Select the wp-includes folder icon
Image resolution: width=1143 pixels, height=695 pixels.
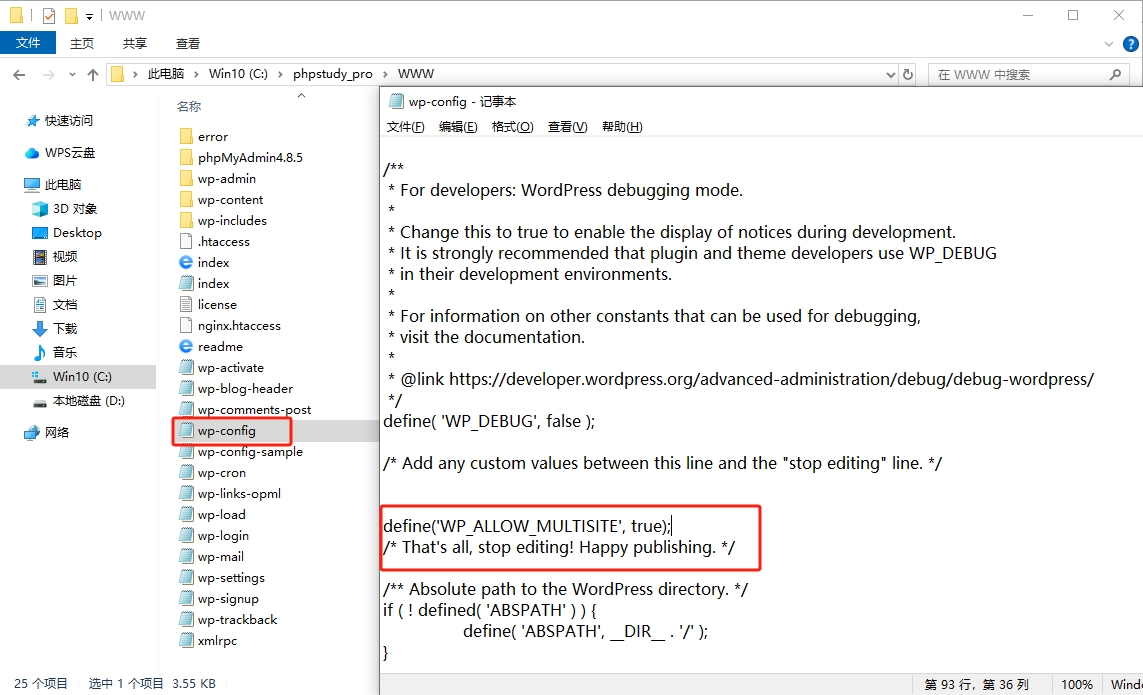tap(186, 220)
